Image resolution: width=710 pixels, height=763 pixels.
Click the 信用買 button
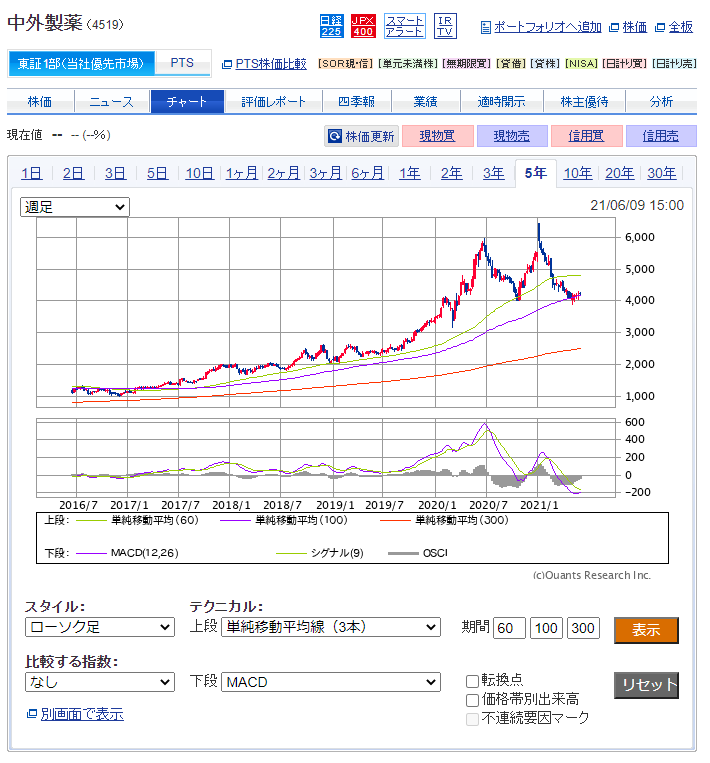coord(586,136)
